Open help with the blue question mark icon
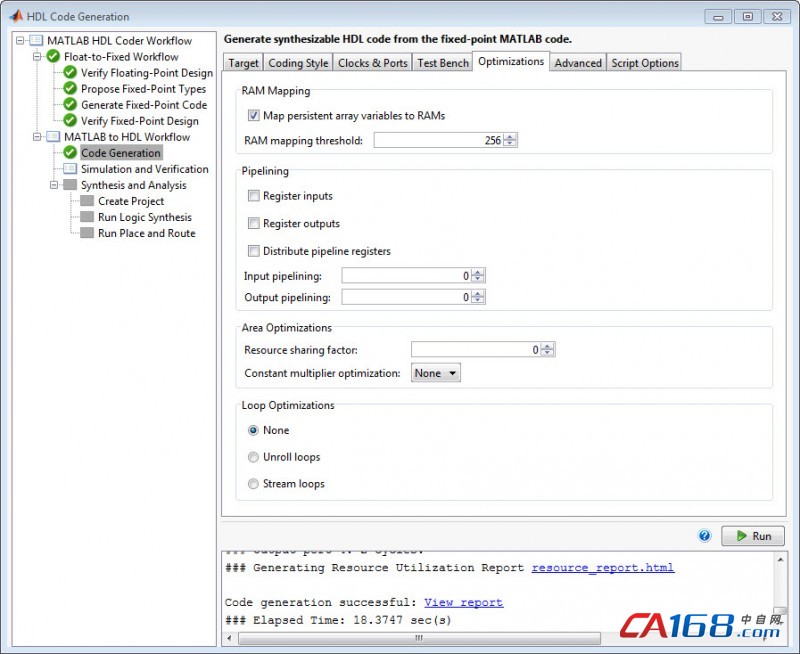 705,536
